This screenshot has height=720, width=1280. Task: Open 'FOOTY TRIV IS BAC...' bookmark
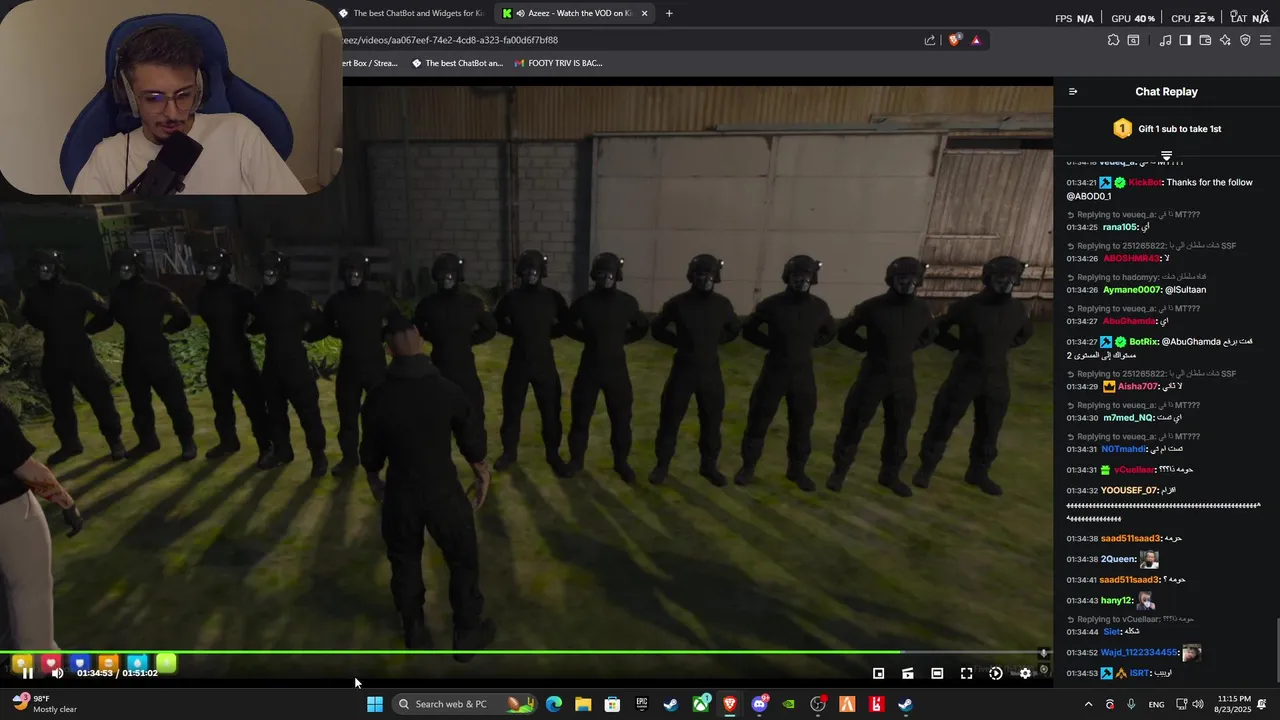click(x=558, y=63)
